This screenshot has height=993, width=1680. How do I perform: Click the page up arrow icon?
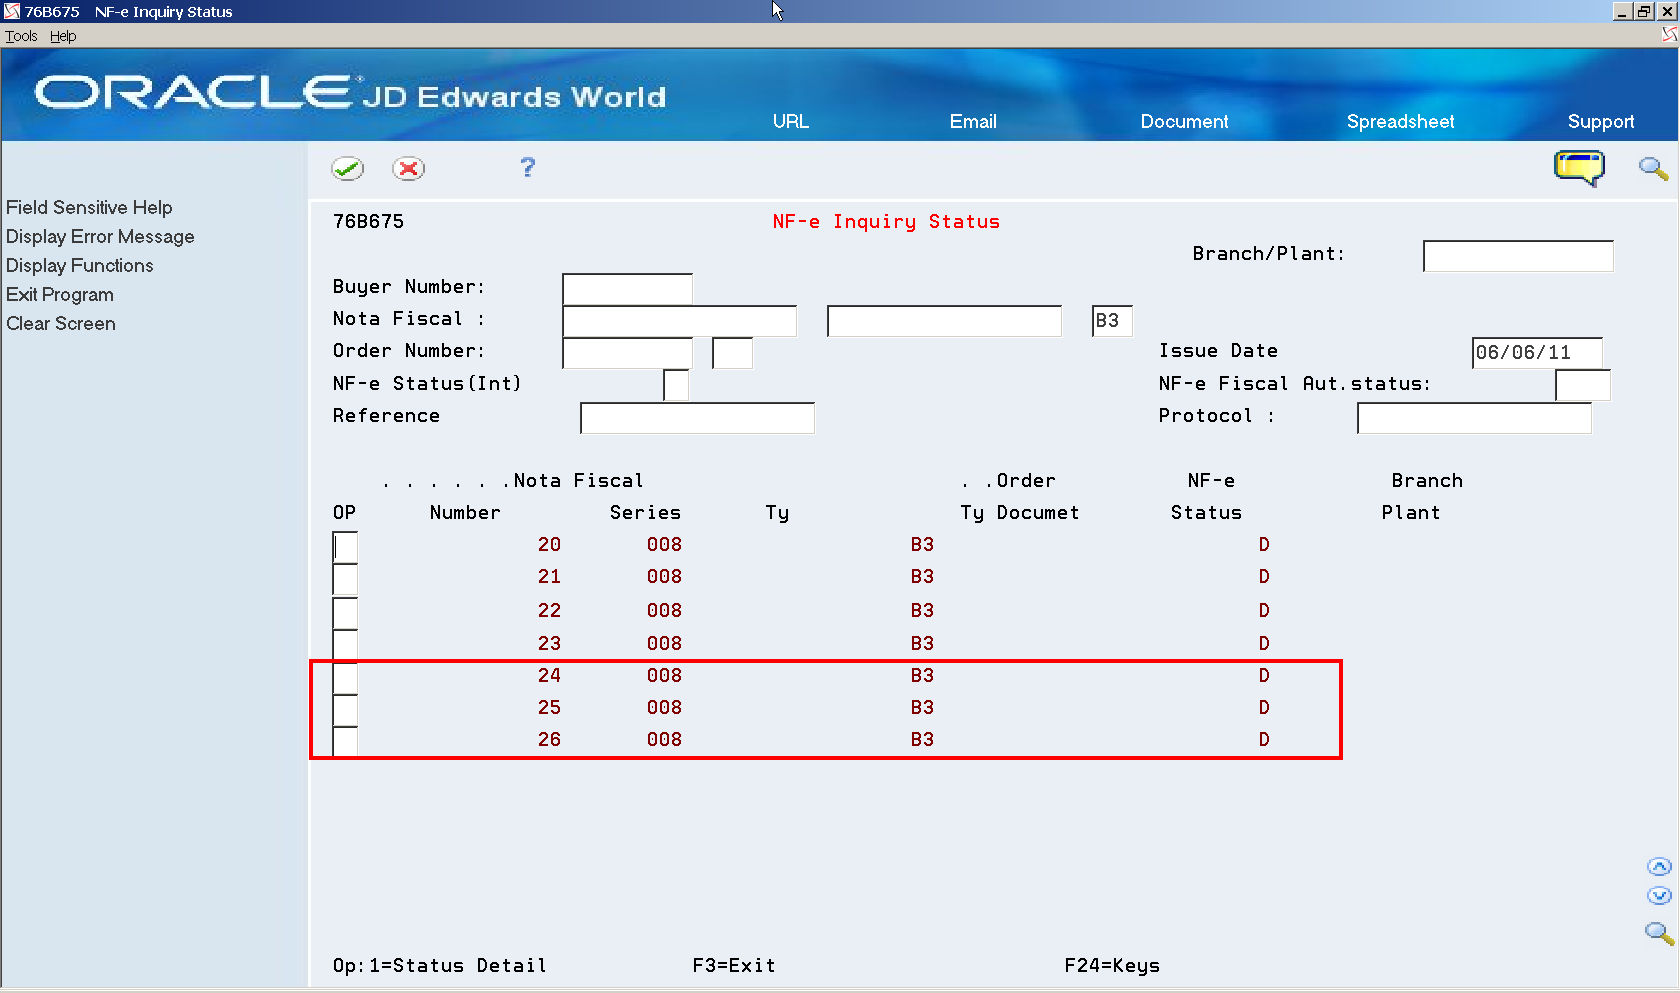[1659, 866]
